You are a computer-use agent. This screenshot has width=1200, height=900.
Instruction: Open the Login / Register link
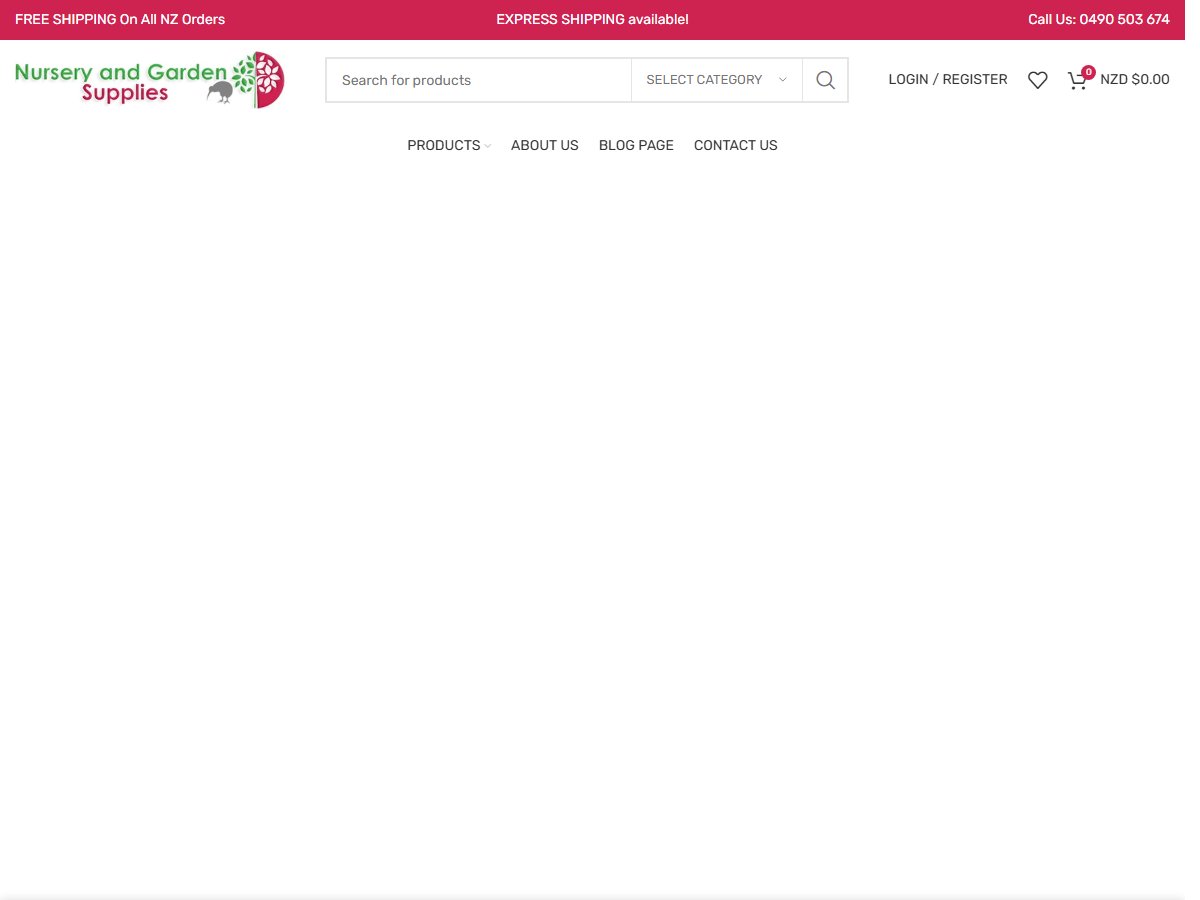click(x=948, y=79)
